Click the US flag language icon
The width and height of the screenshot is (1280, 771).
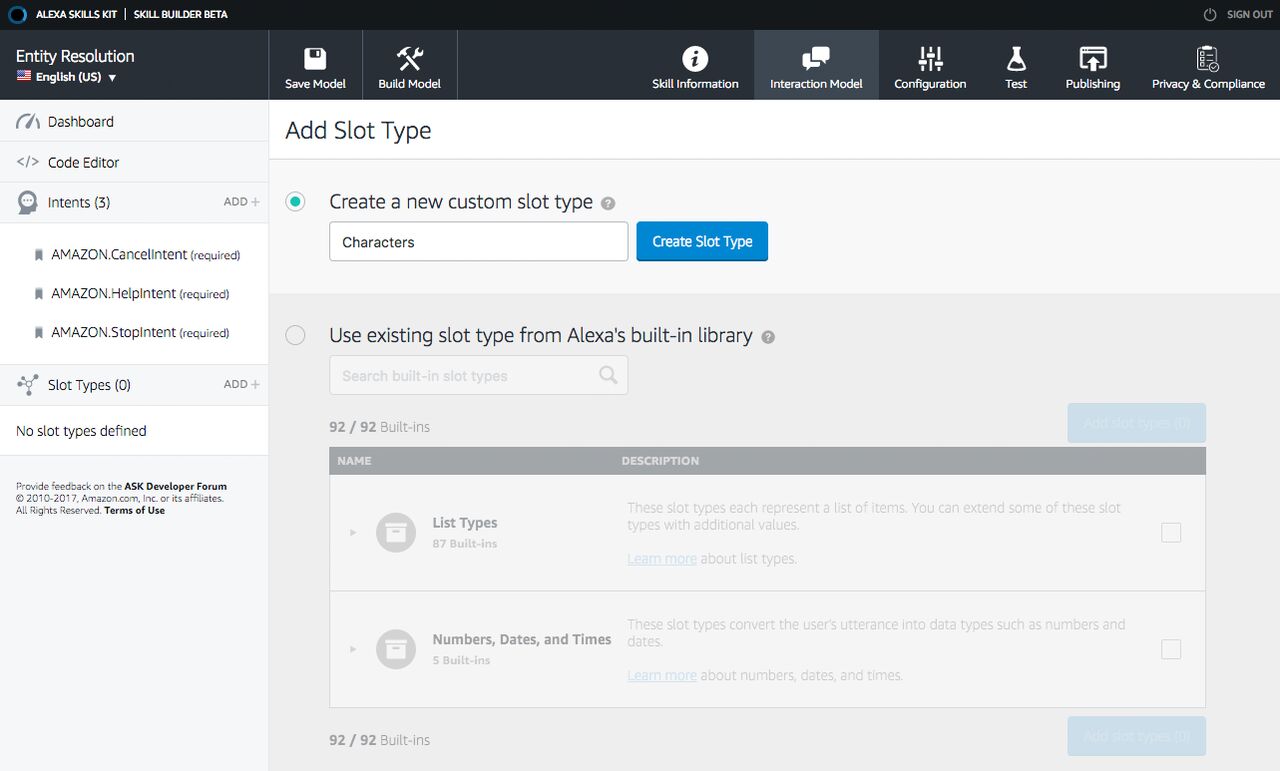click(x=24, y=77)
